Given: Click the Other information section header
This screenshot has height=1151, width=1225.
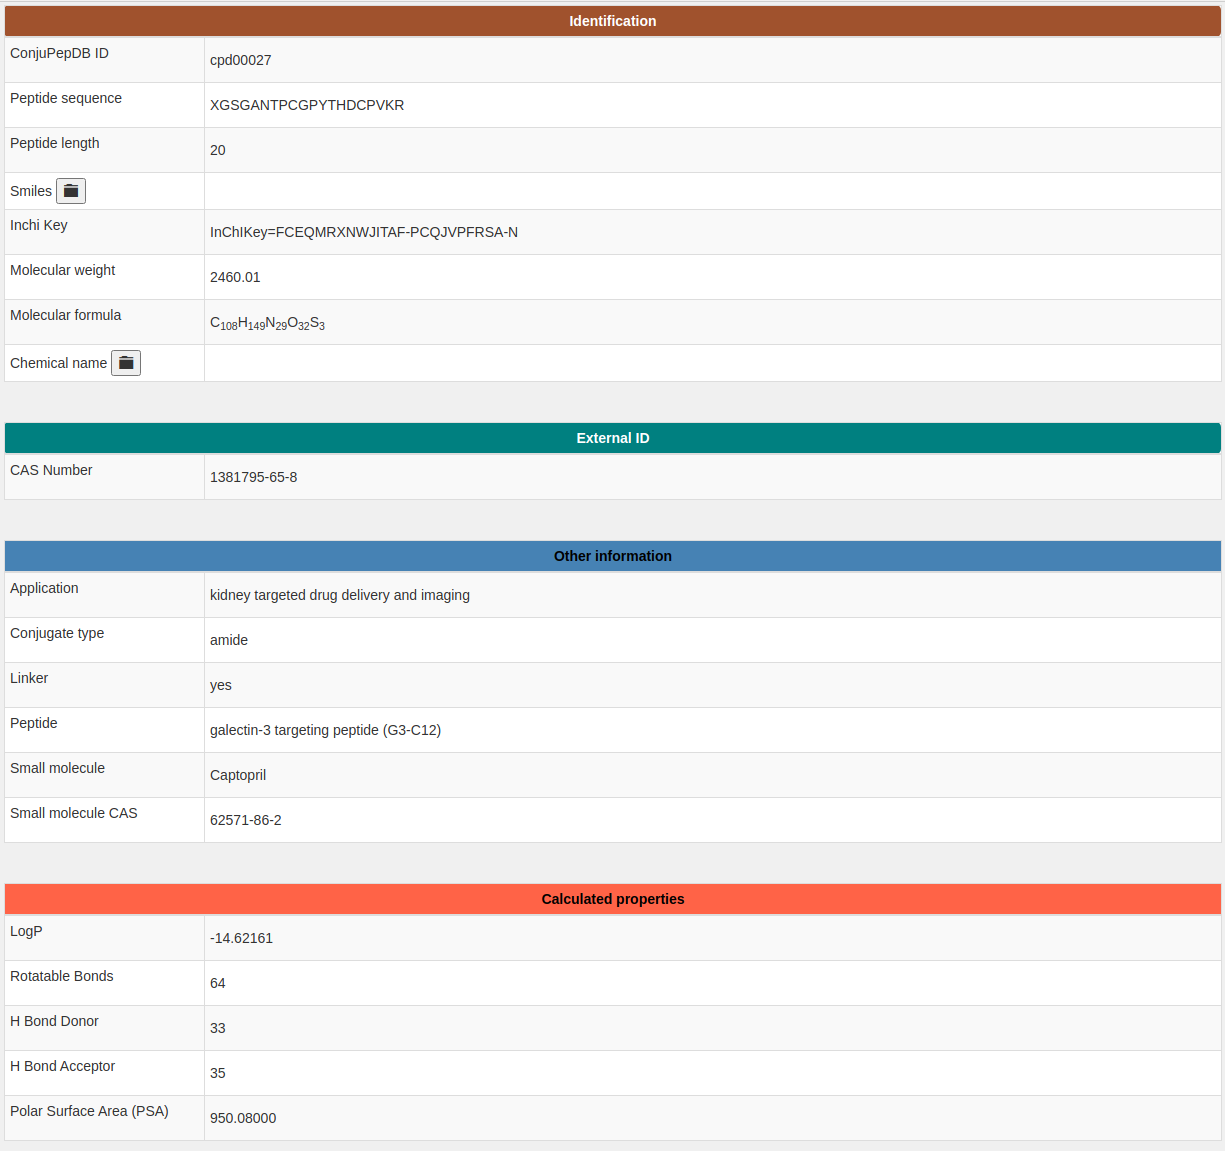Looking at the screenshot, I should tap(612, 556).
